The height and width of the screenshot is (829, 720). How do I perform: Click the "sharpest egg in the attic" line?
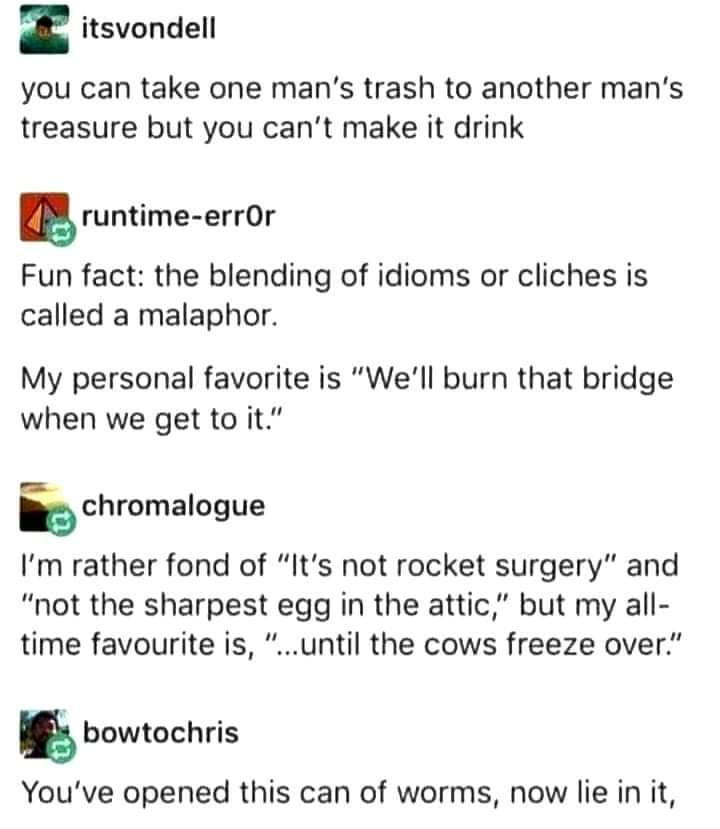tap(265, 605)
